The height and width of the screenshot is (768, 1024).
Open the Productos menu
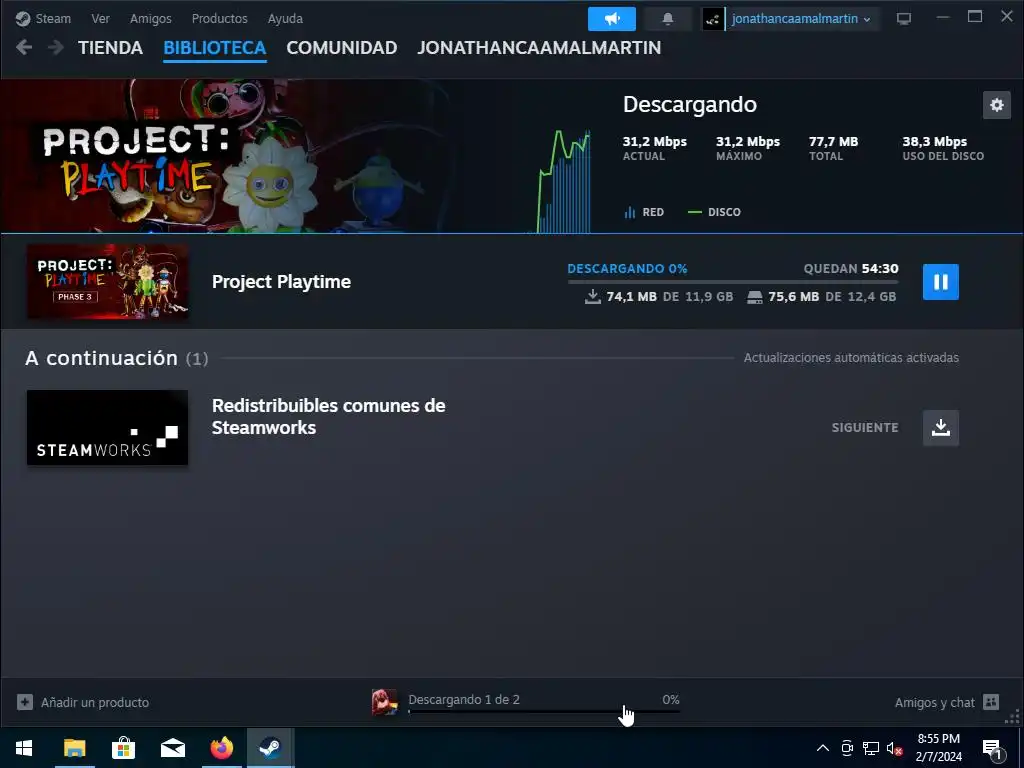pos(219,18)
